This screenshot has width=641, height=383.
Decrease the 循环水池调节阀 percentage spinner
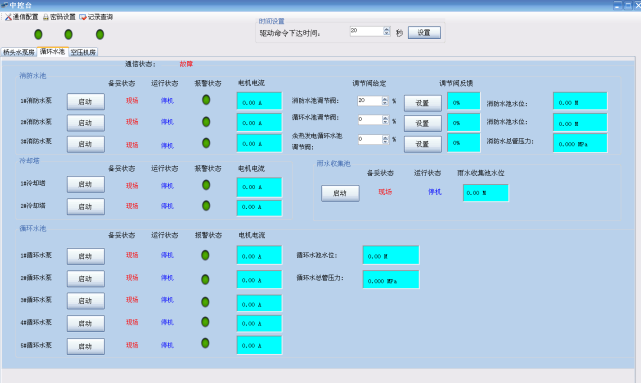point(385,122)
